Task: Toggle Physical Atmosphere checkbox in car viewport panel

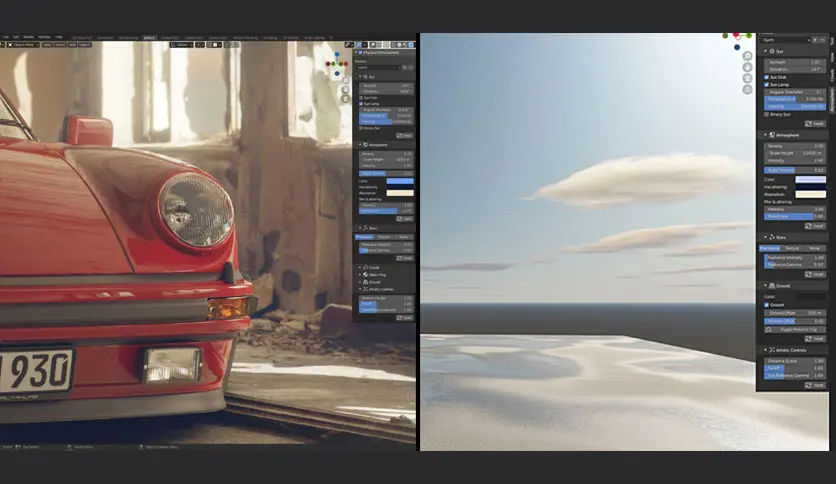Action: 360,53
